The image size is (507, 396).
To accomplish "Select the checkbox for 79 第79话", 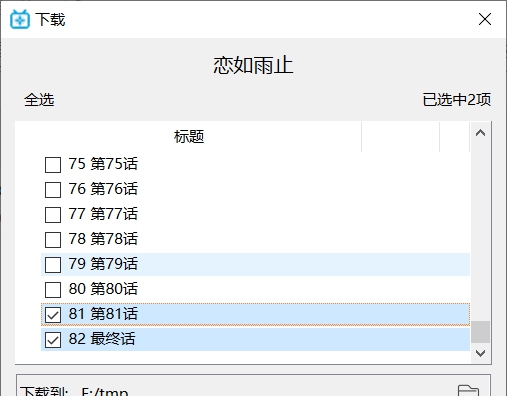I will (x=53, y=265).
